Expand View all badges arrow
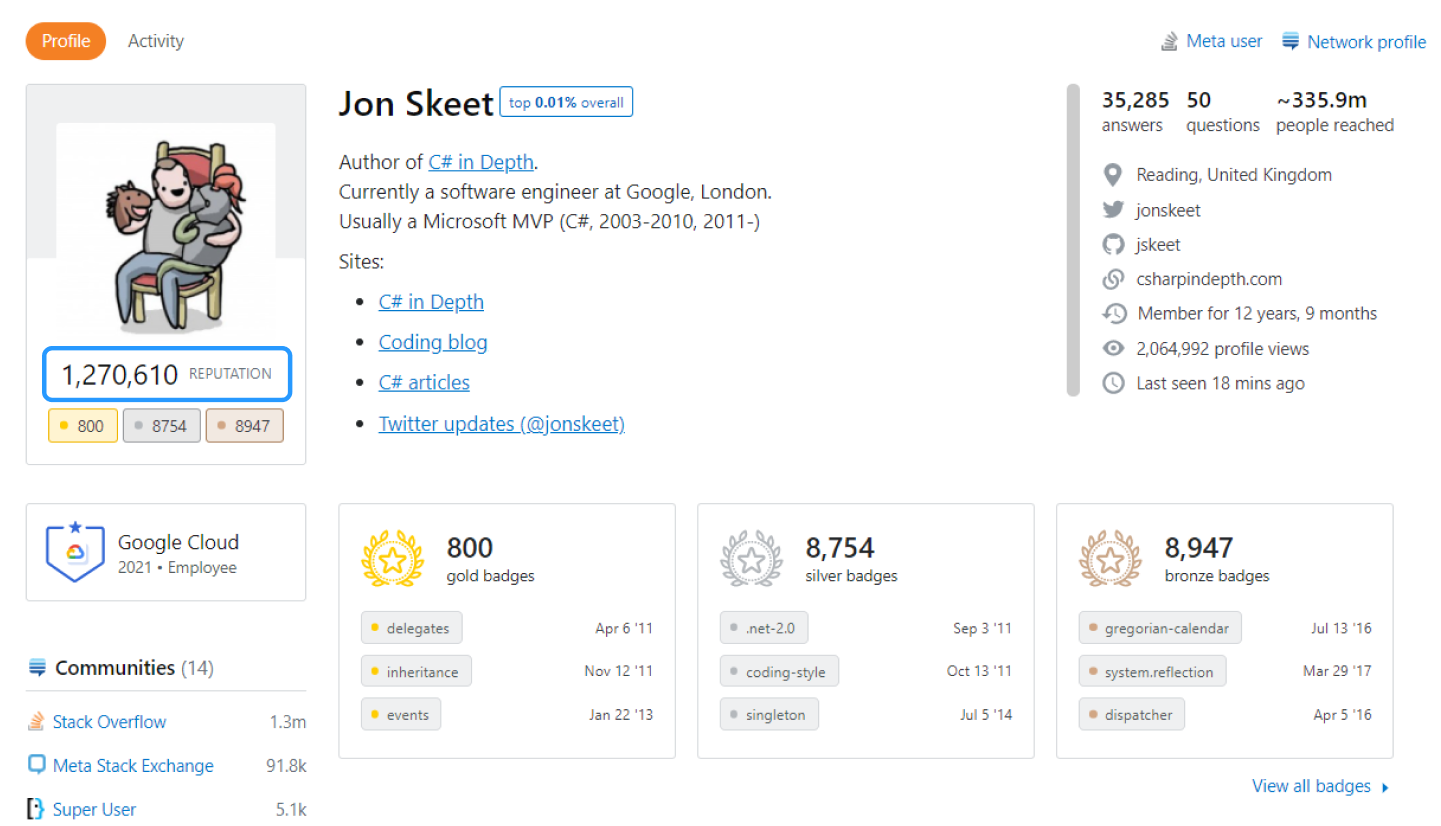 point(1386,787)
